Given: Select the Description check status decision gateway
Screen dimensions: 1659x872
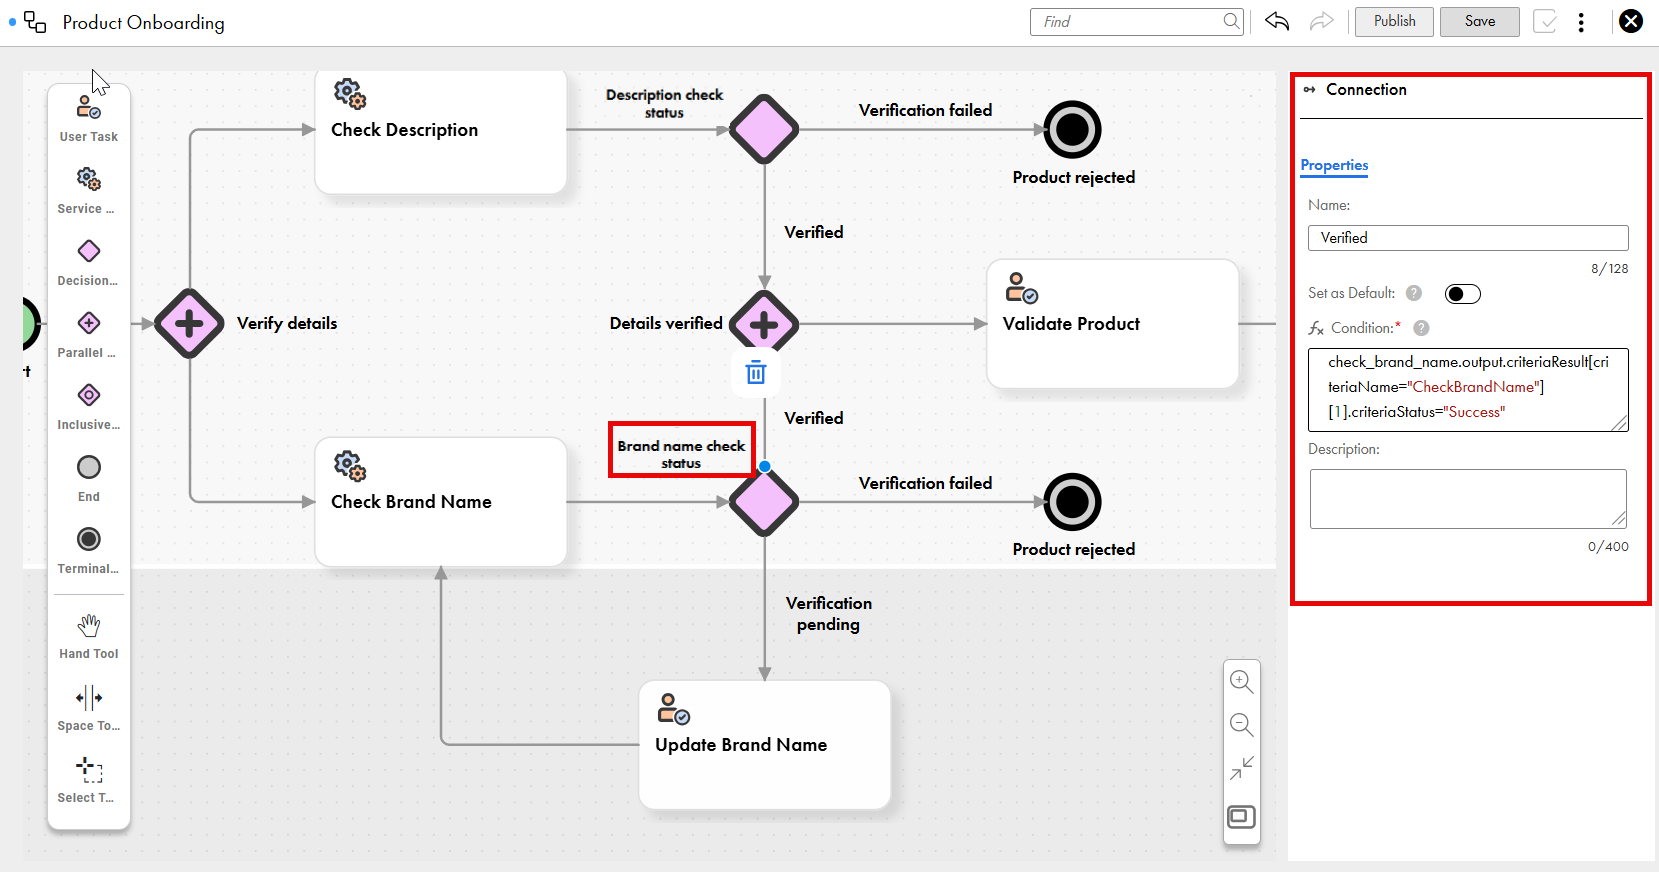Looking at the screenshot, I should click(x=764, y=129).
